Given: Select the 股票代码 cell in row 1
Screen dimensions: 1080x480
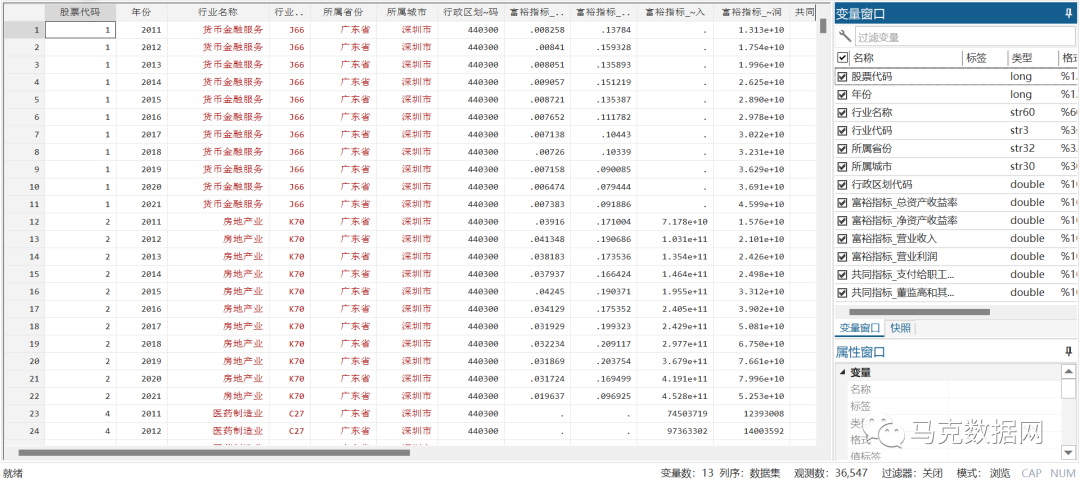Looking at the screenshot, I should click(81, 30).
